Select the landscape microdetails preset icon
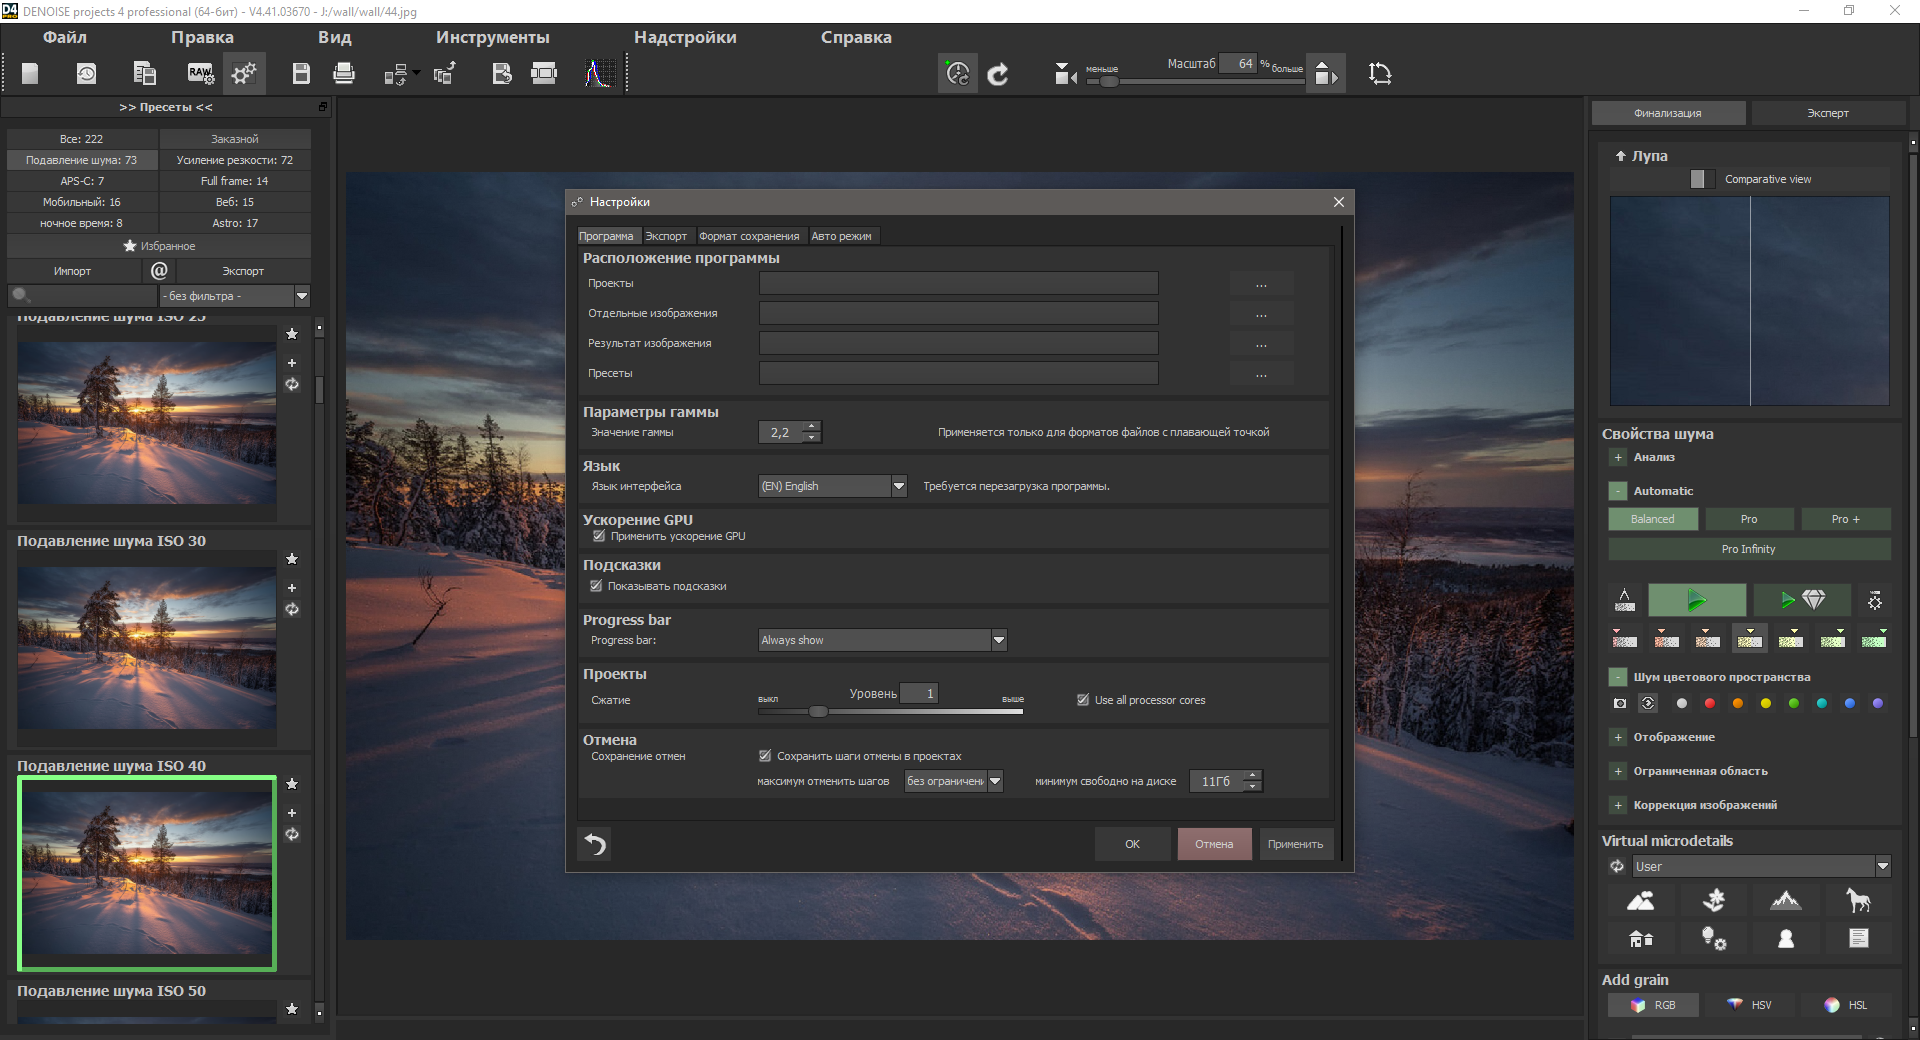 click(1641, 901)
